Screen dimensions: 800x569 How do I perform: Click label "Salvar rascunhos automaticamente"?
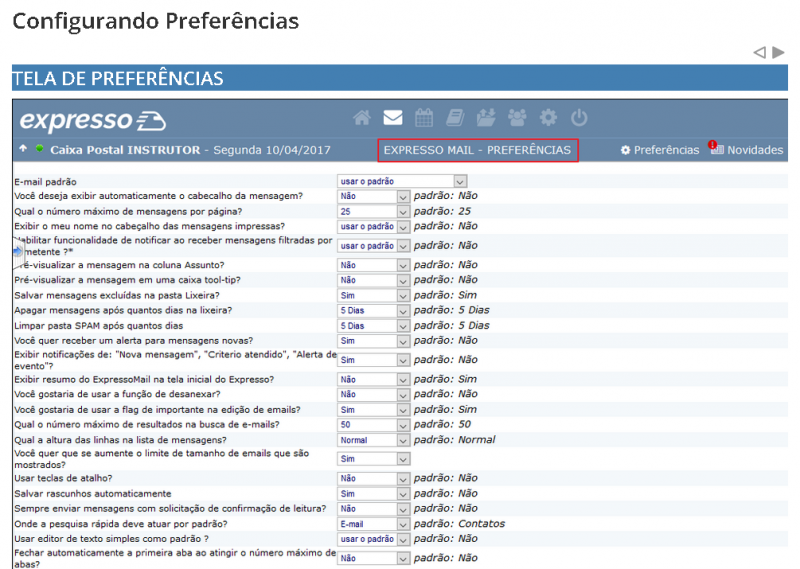93,493
